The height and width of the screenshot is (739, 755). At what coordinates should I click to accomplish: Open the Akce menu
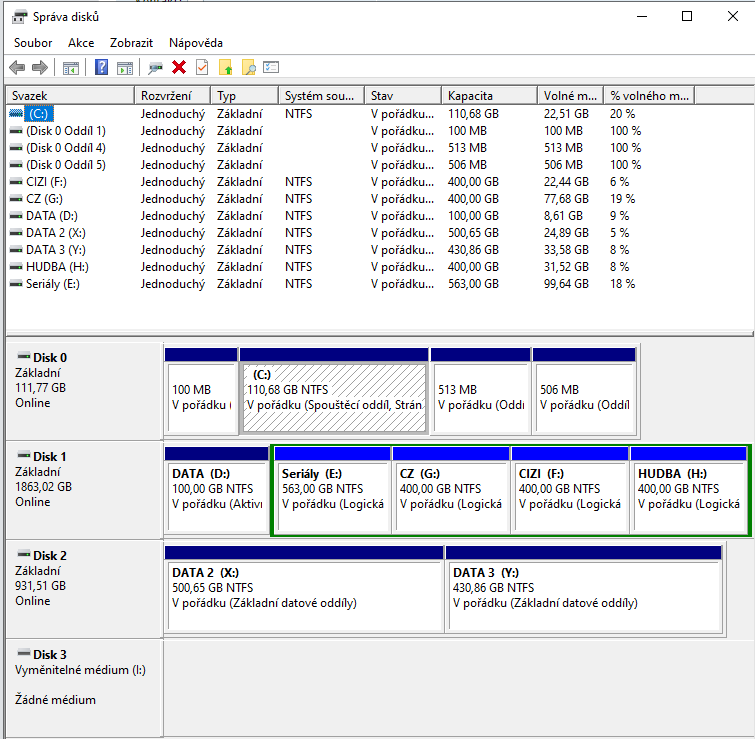point(81,43)
